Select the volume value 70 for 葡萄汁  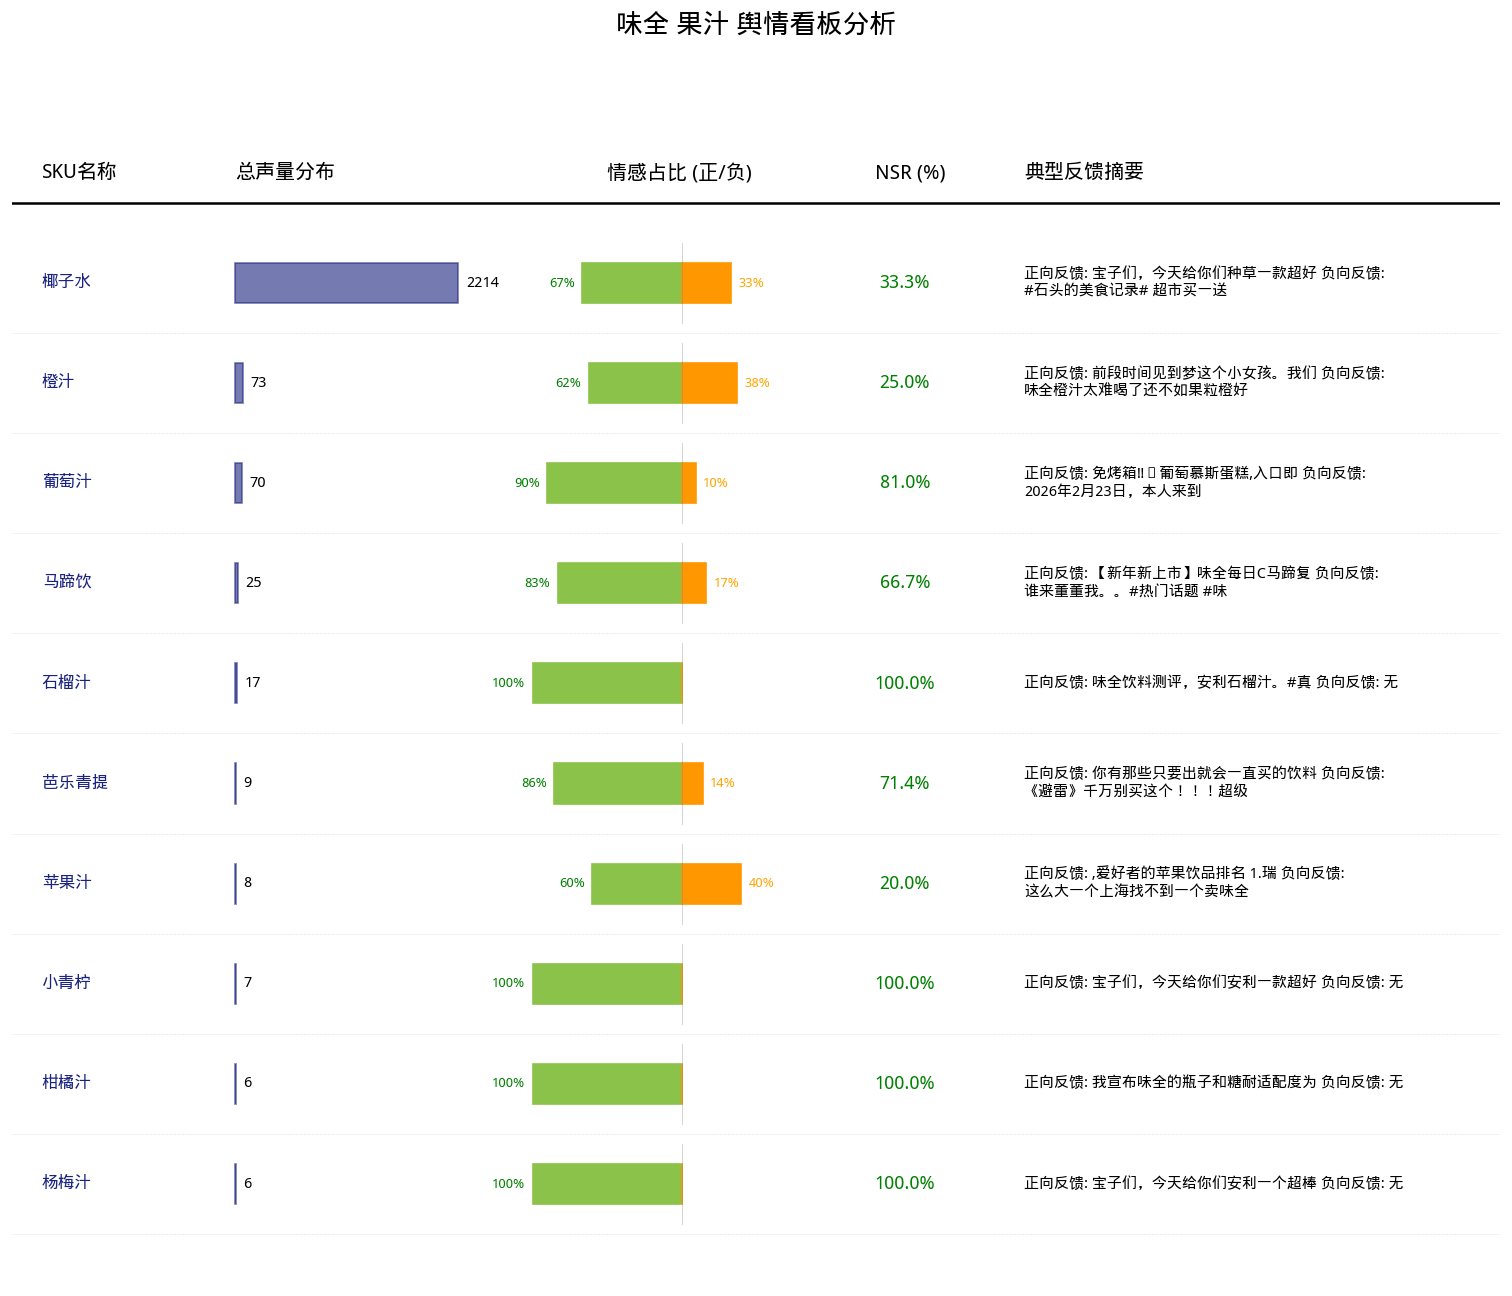pos(258,483)
